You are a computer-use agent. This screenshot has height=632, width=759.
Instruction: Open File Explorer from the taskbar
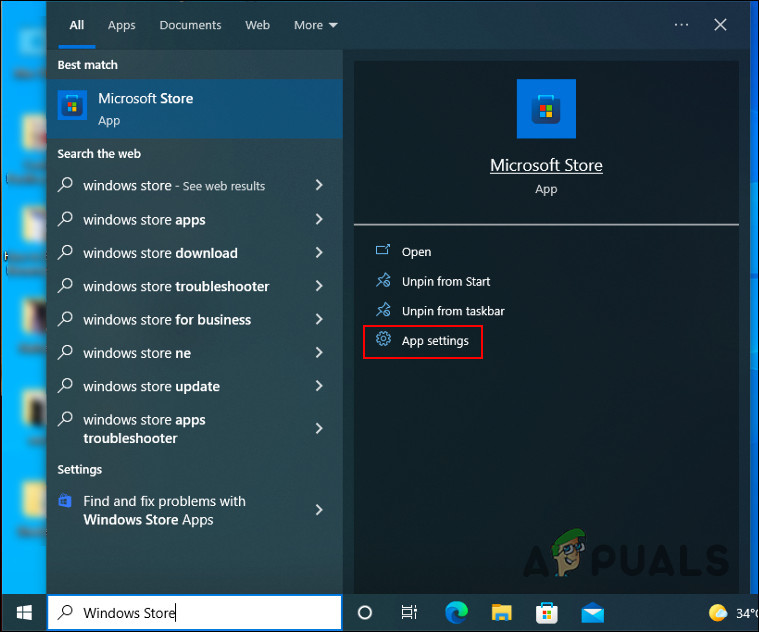[x=501, y=613]
